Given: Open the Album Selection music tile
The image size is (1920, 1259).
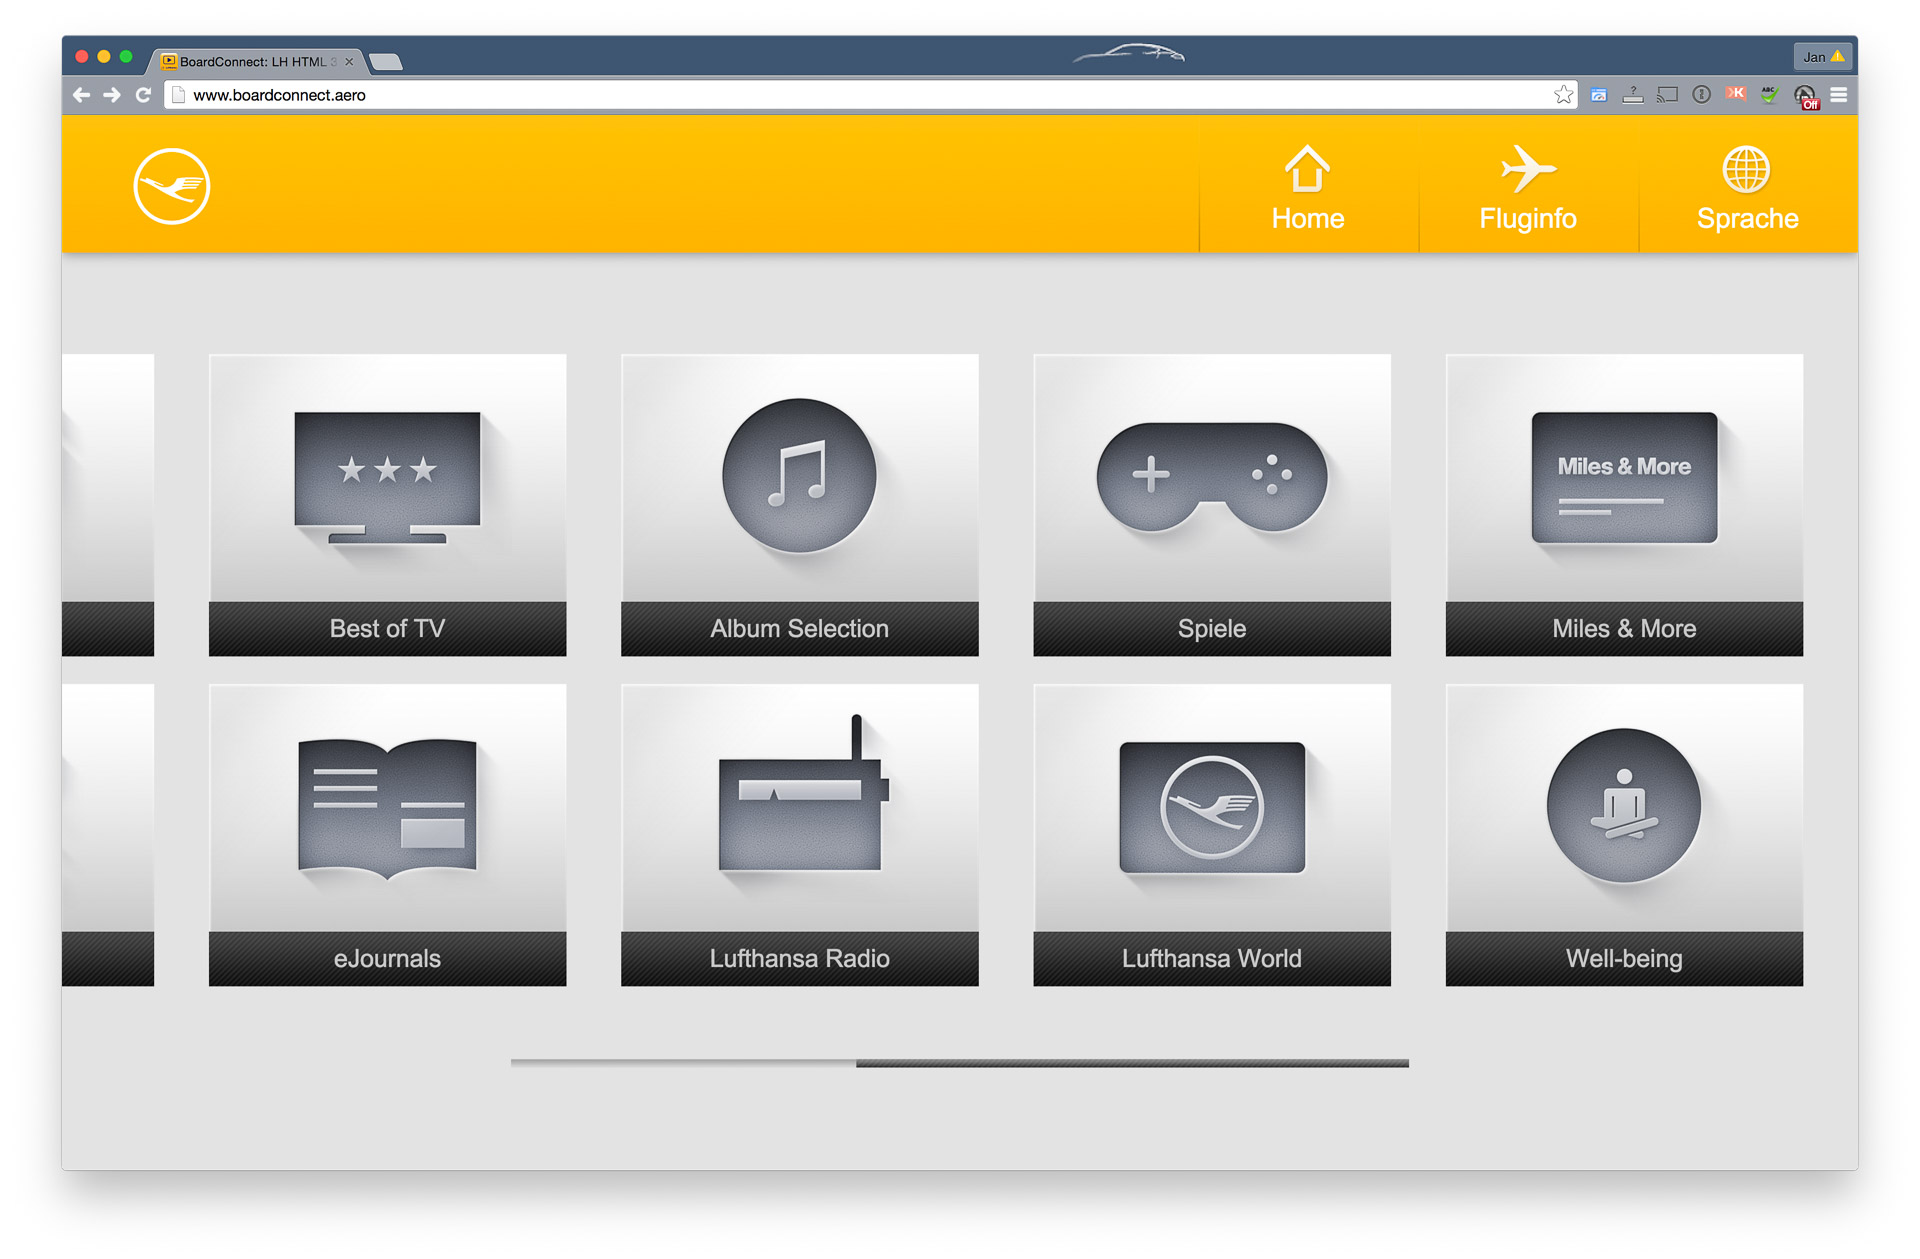Looking at the screenshot, I should click(x=799, y=505).
